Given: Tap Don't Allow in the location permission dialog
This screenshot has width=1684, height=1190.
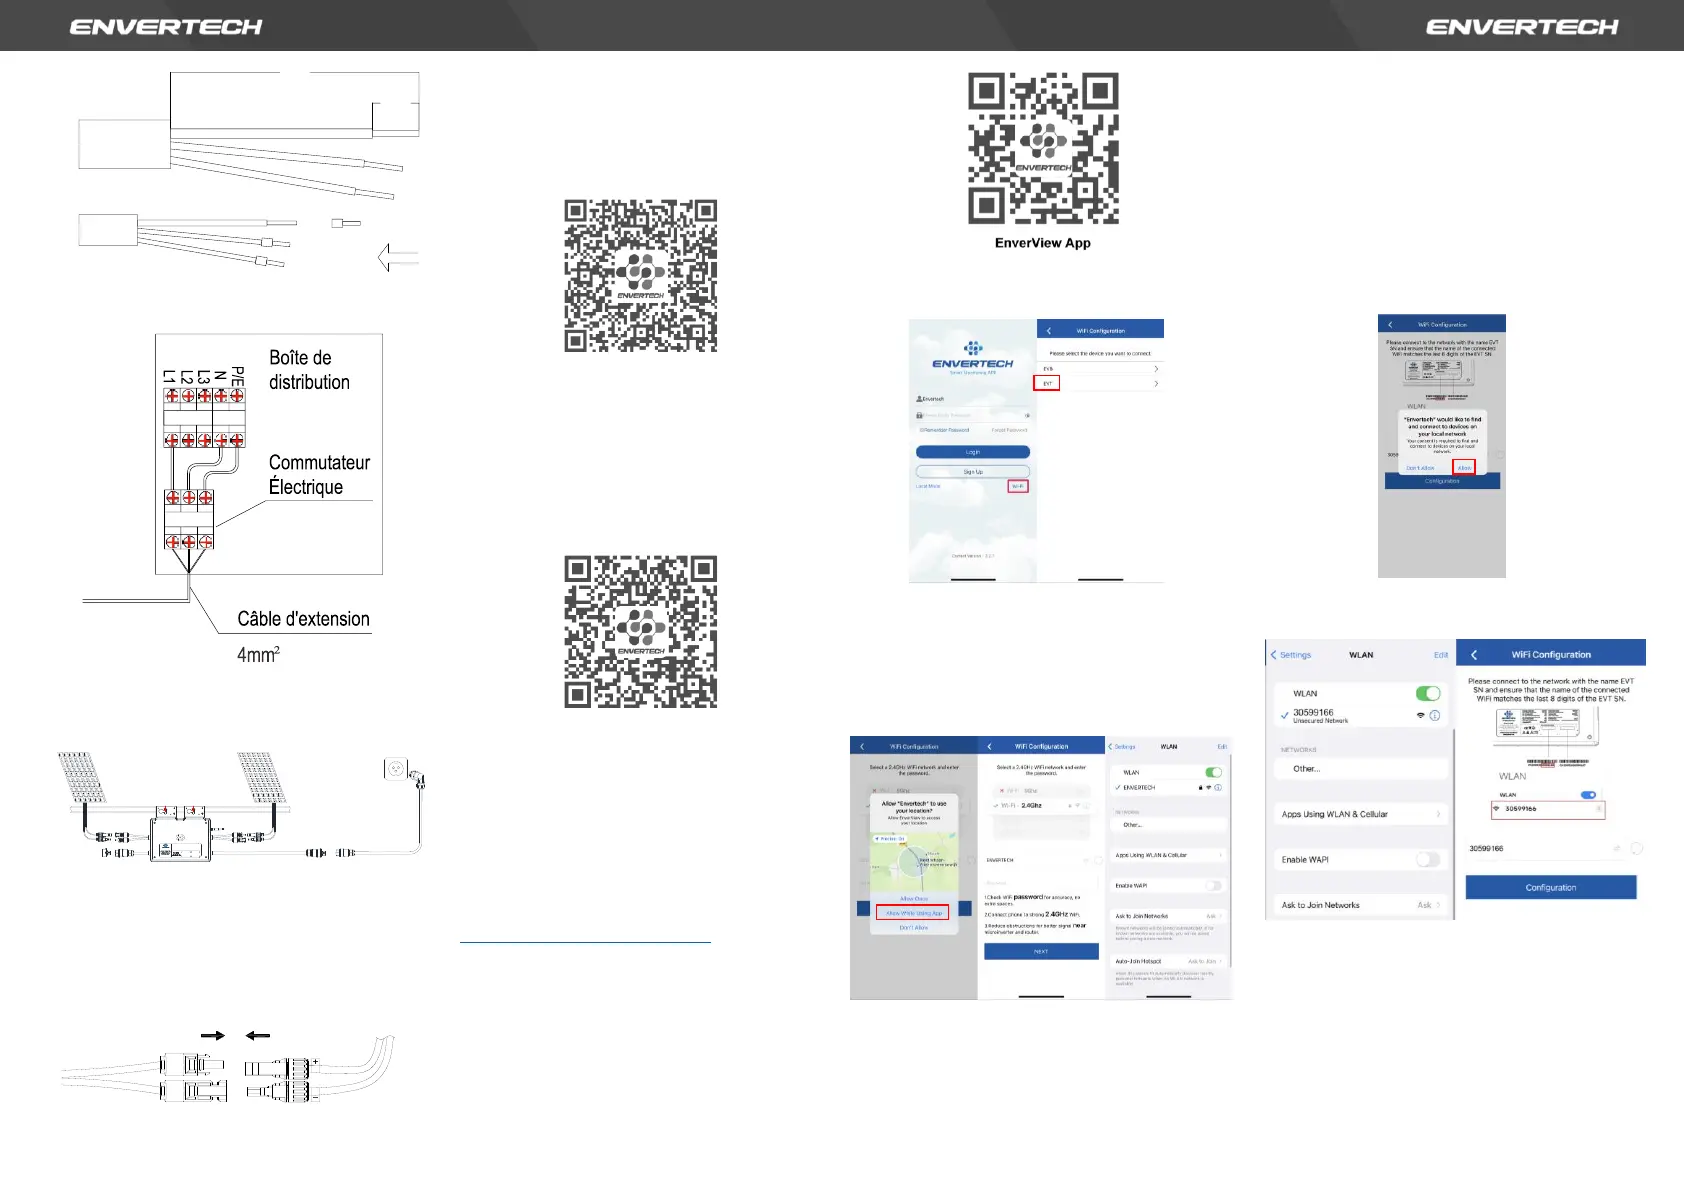Looking at the screenshot, I should [x=914, y=928].
